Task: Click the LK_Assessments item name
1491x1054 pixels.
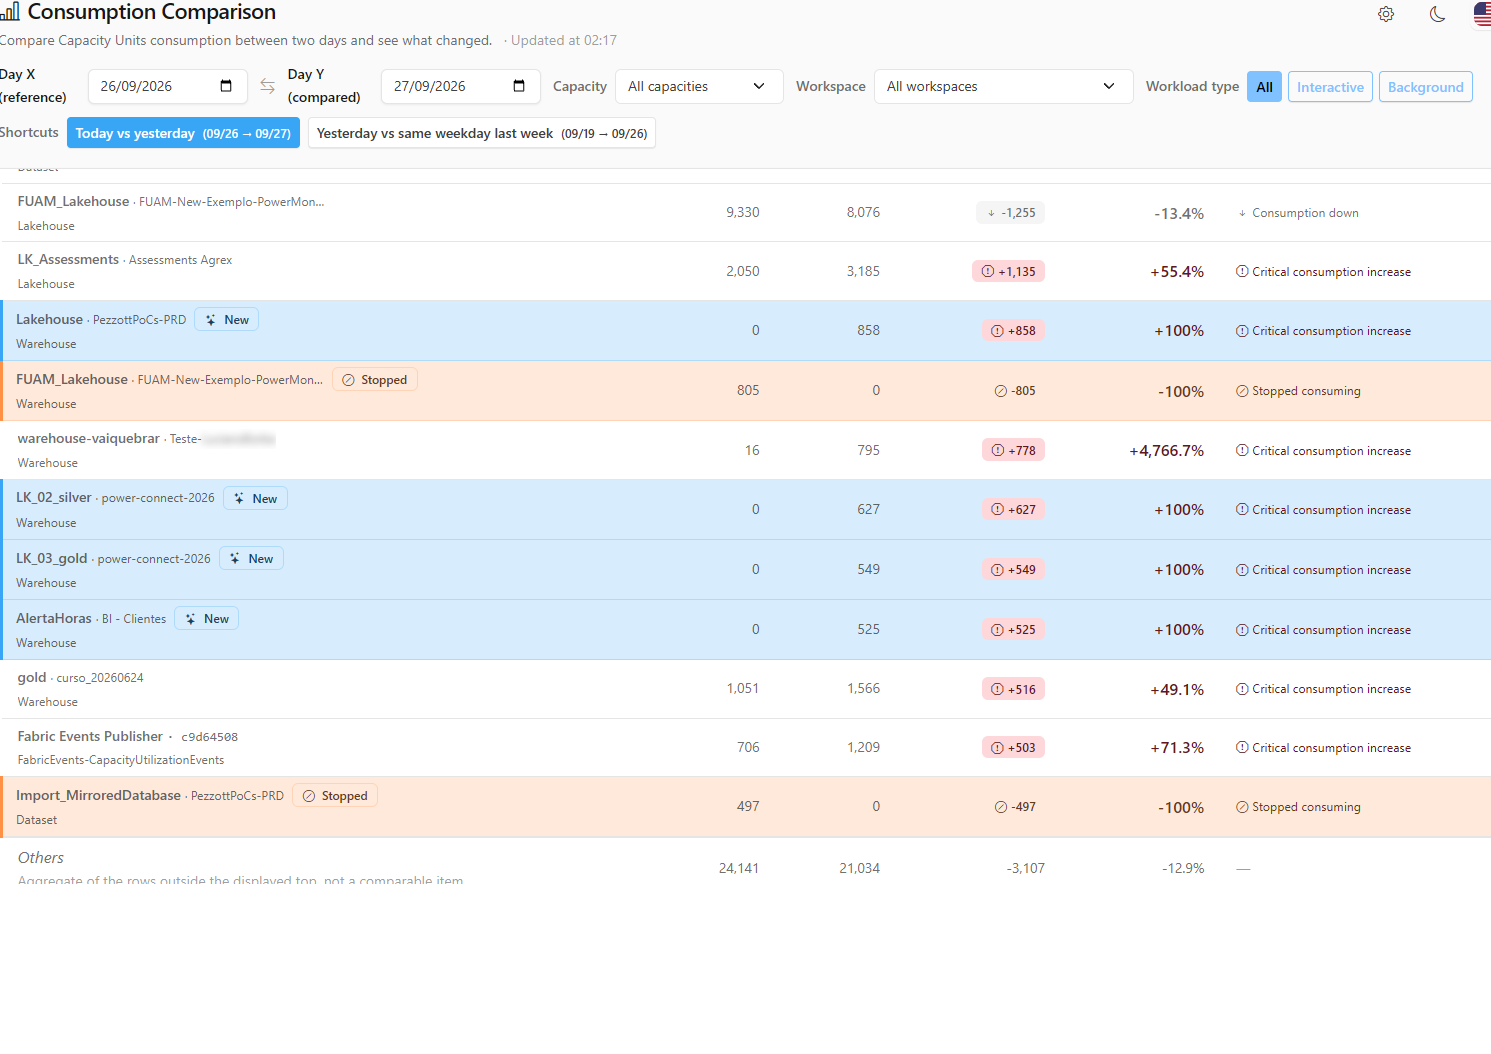Action: click(x=68, y=260)
